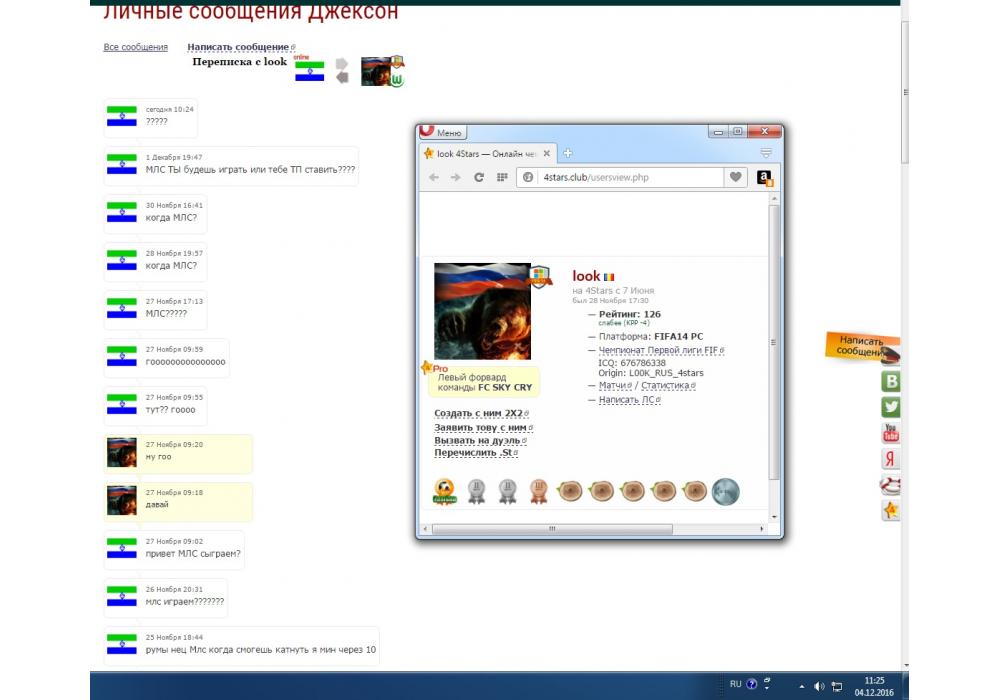Open a new tab with plus button
1000x700 pixels.
tap(568, 153)
